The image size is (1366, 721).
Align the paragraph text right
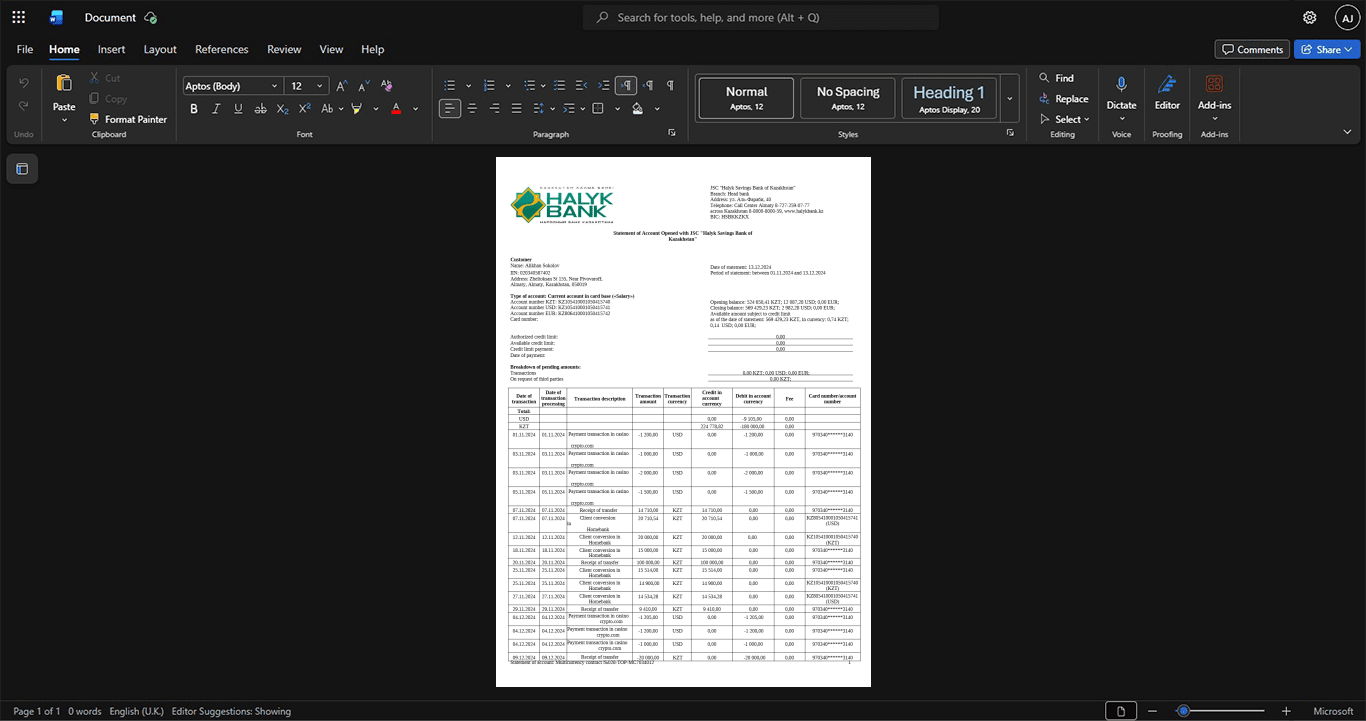(x=494, y=108)
